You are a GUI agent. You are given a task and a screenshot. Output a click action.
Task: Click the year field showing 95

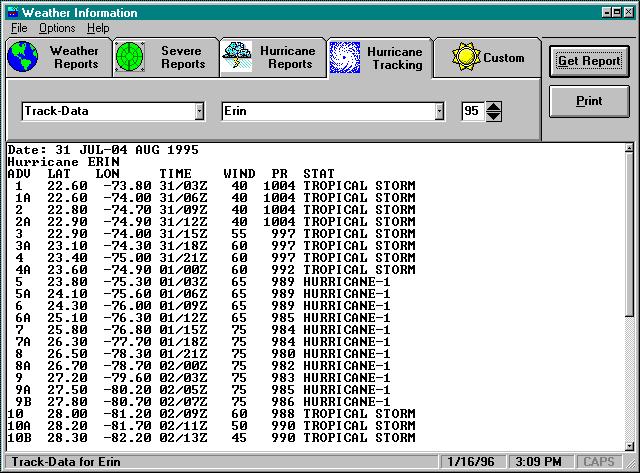tap(470, 112)
